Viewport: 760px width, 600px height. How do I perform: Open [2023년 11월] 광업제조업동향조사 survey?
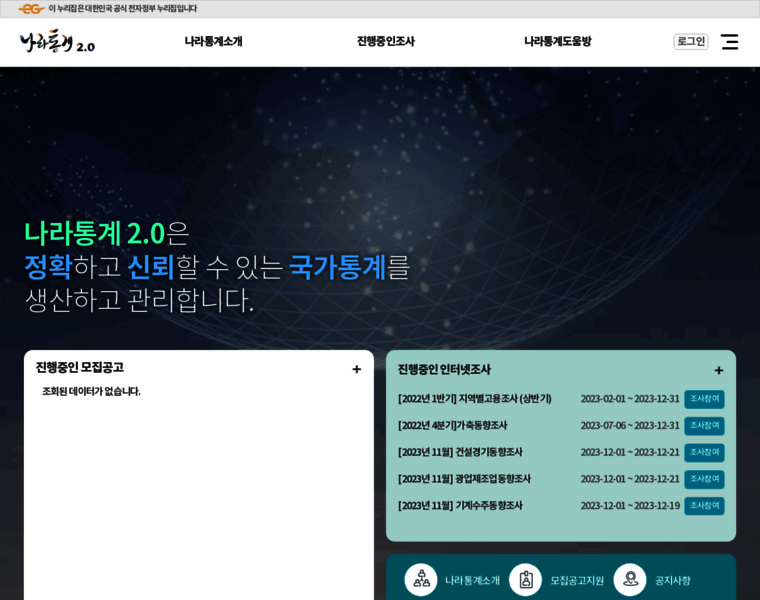pos(464,479)
